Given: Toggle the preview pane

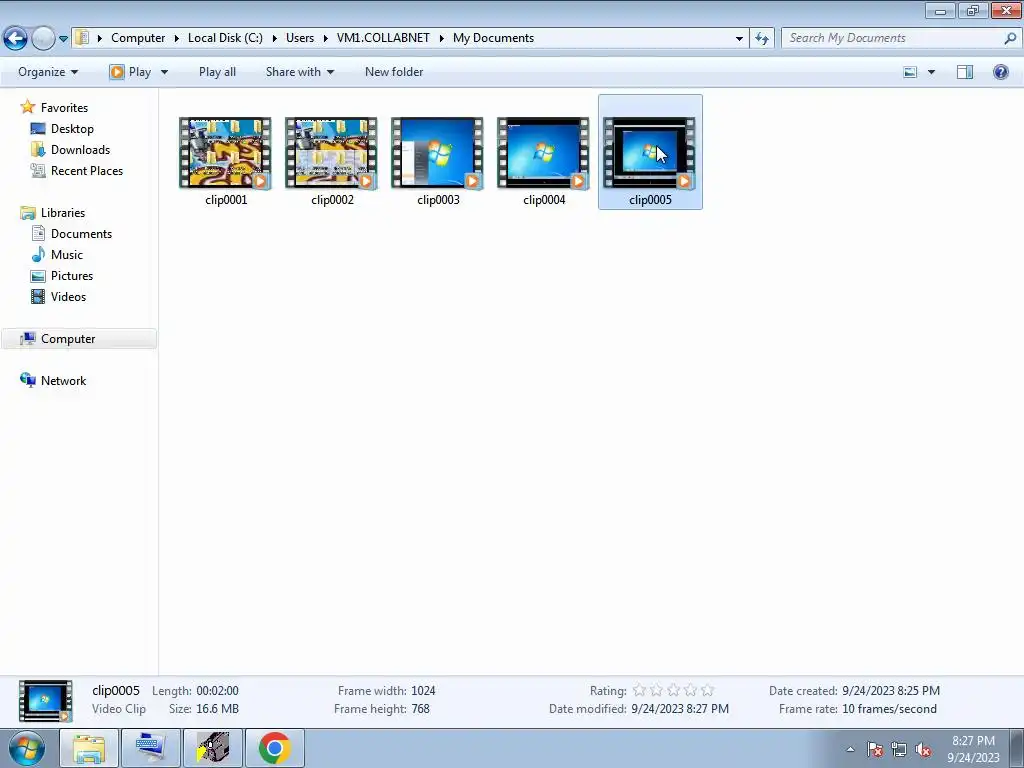Looking at the screenshot, I should tap(965, 72).
